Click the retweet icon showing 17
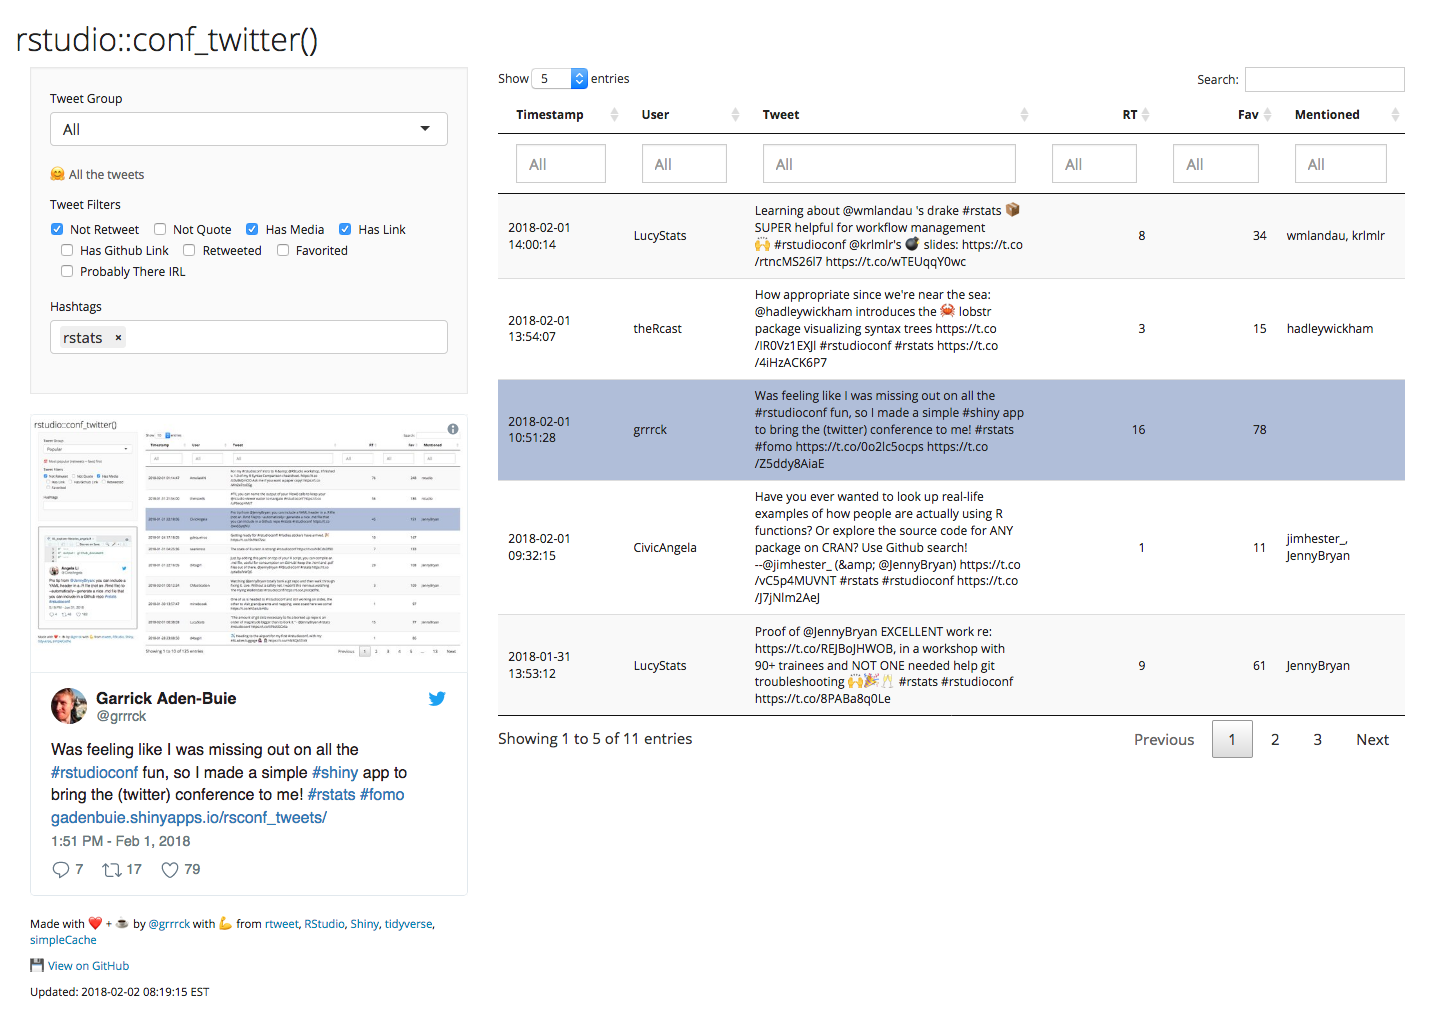The width and height of the screenshot is (1435, 1010). pyautogui.click(x=111, y=870)
